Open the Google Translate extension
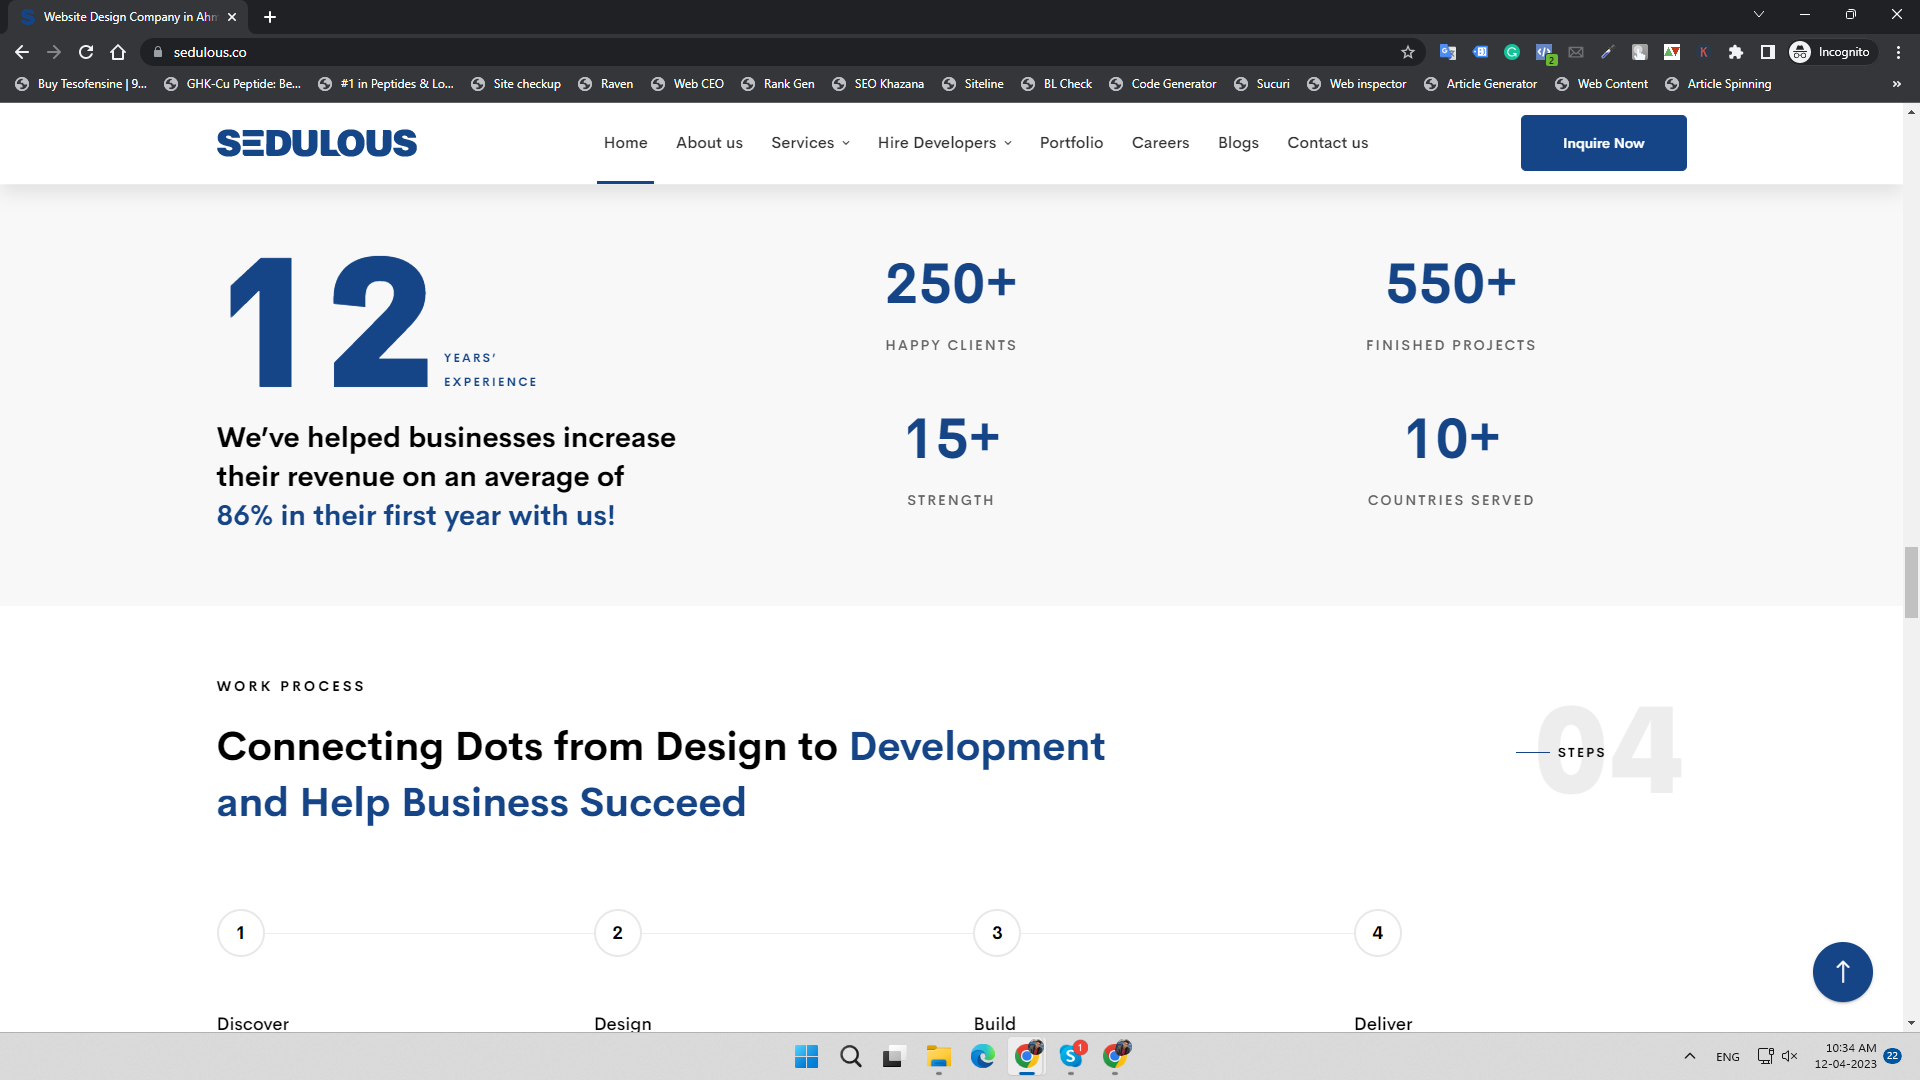The width and height of the screenshot is (1920, 1080). tap(1447, 52)
